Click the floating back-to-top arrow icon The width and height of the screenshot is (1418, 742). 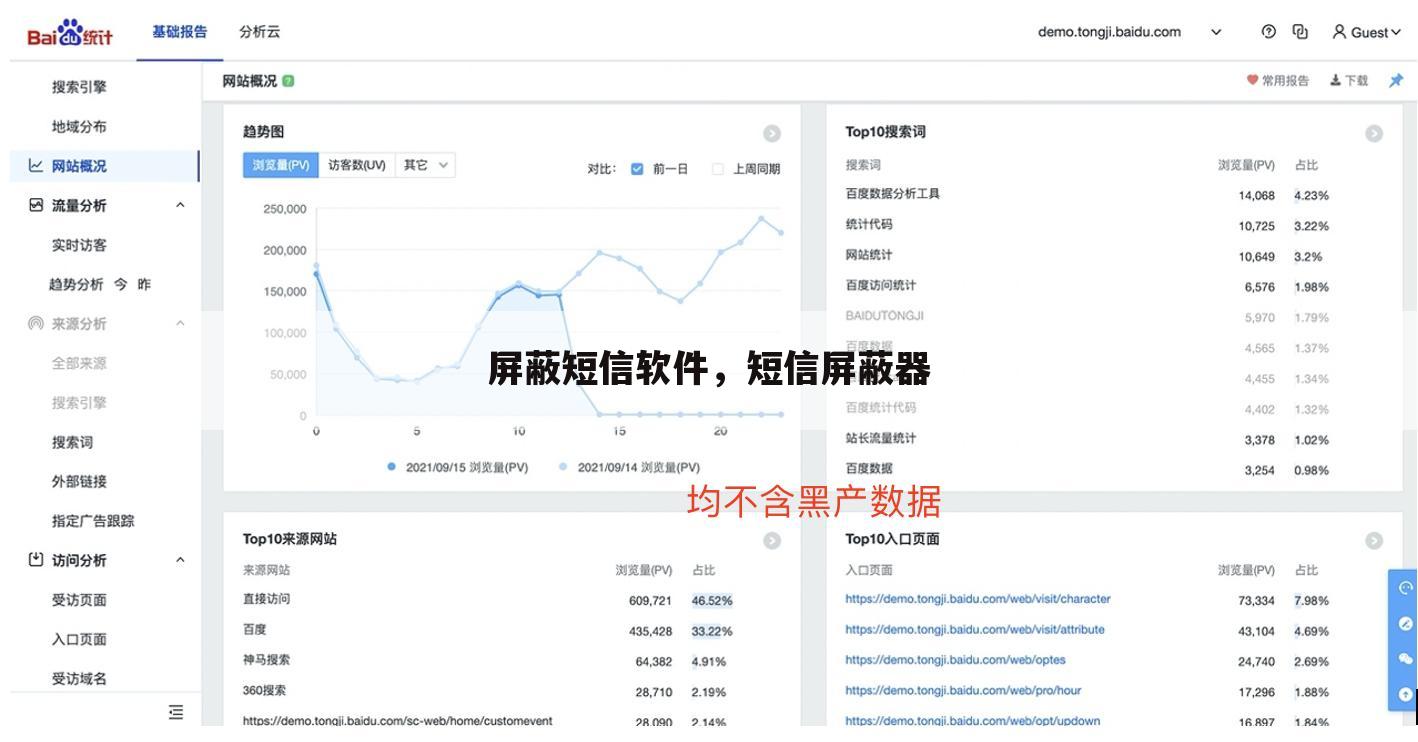1405,693
